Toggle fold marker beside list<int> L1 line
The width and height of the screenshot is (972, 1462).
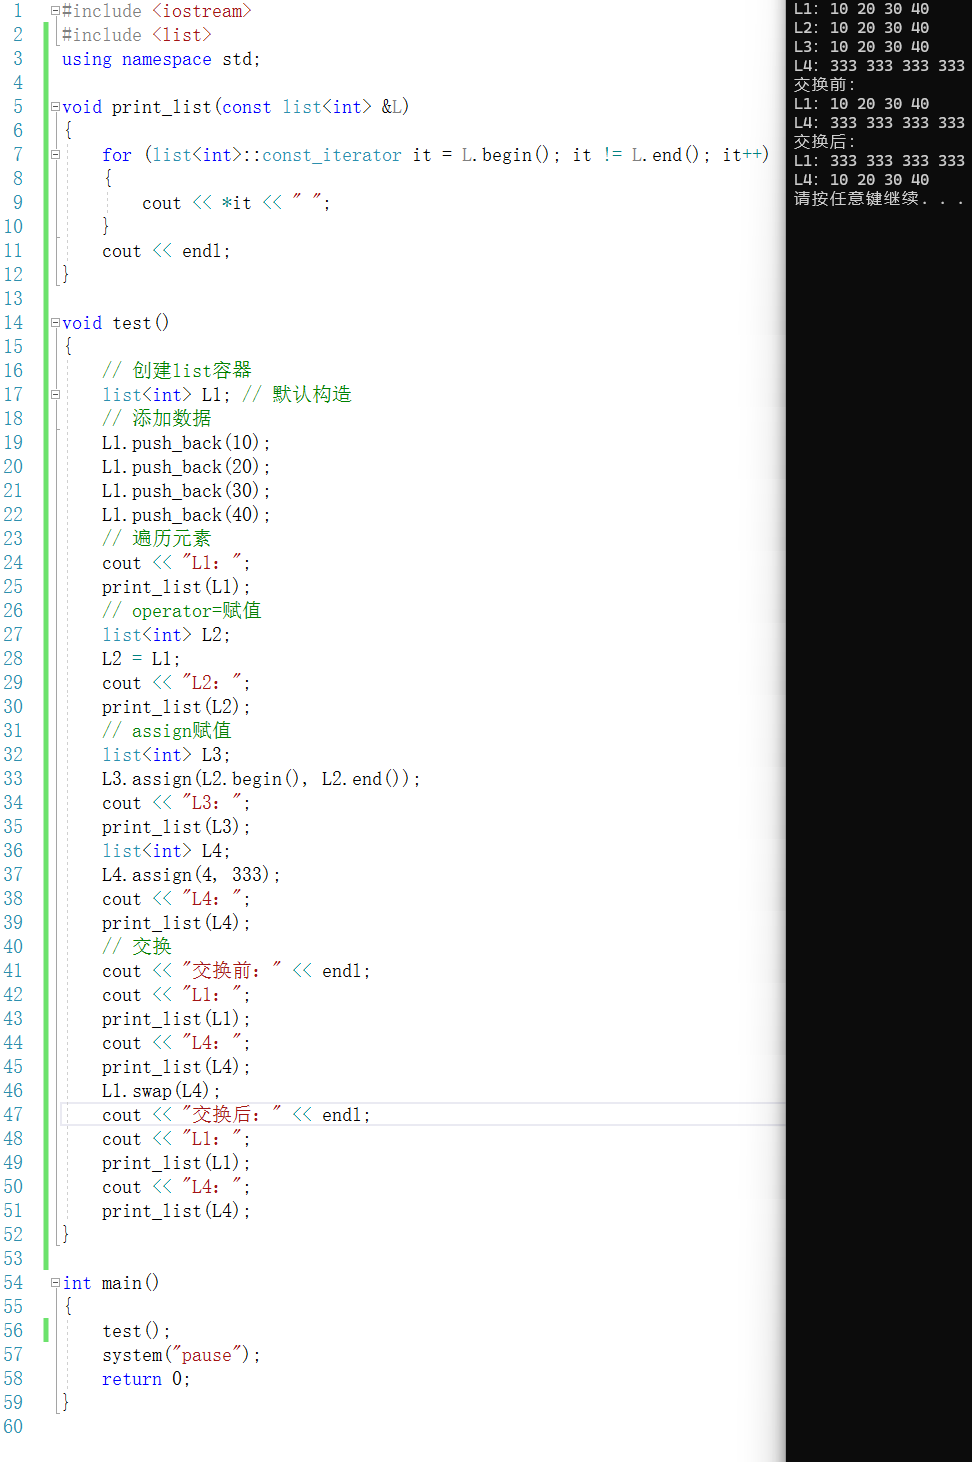[56, 395]
